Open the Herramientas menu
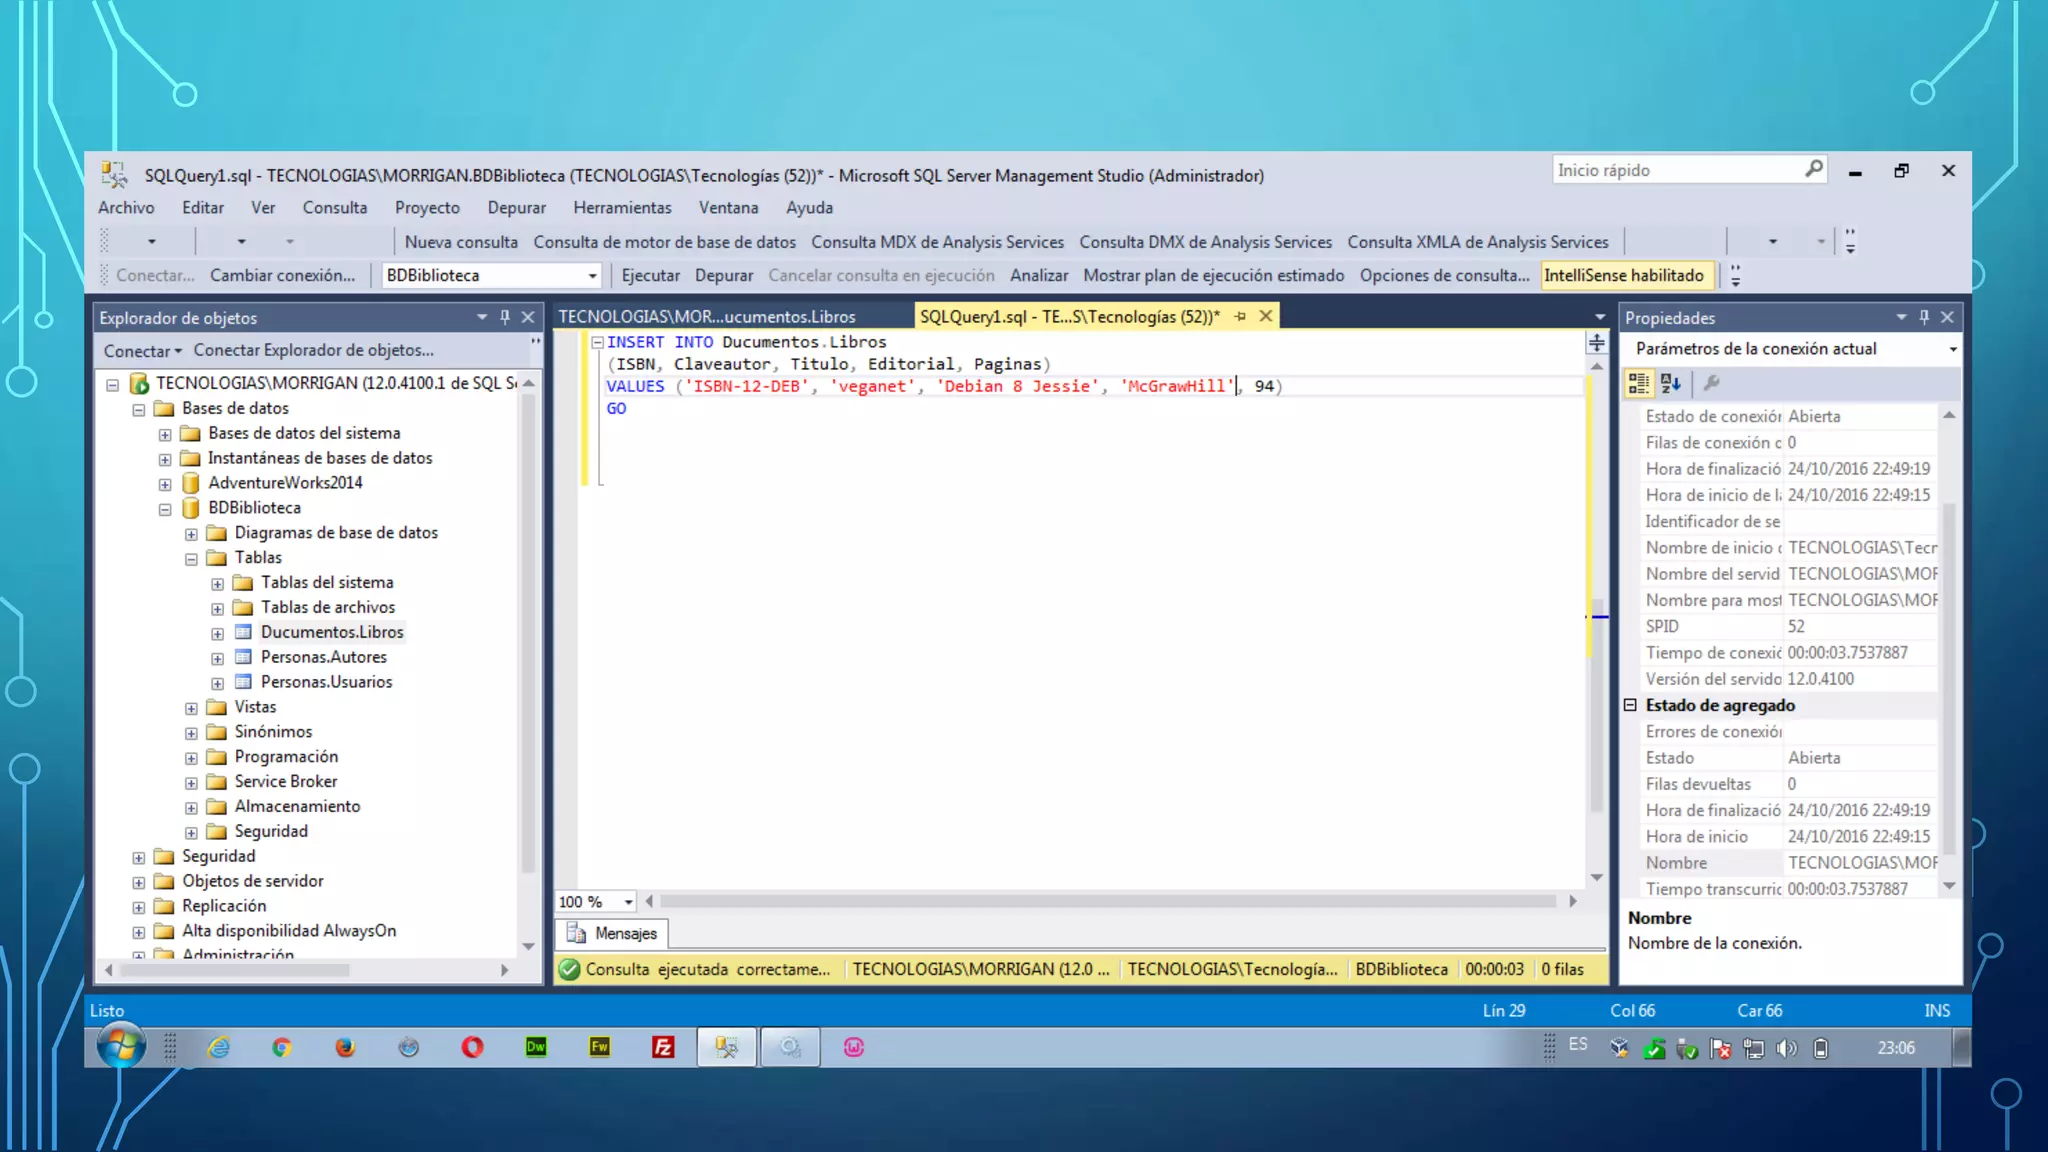 pos(622,207)
